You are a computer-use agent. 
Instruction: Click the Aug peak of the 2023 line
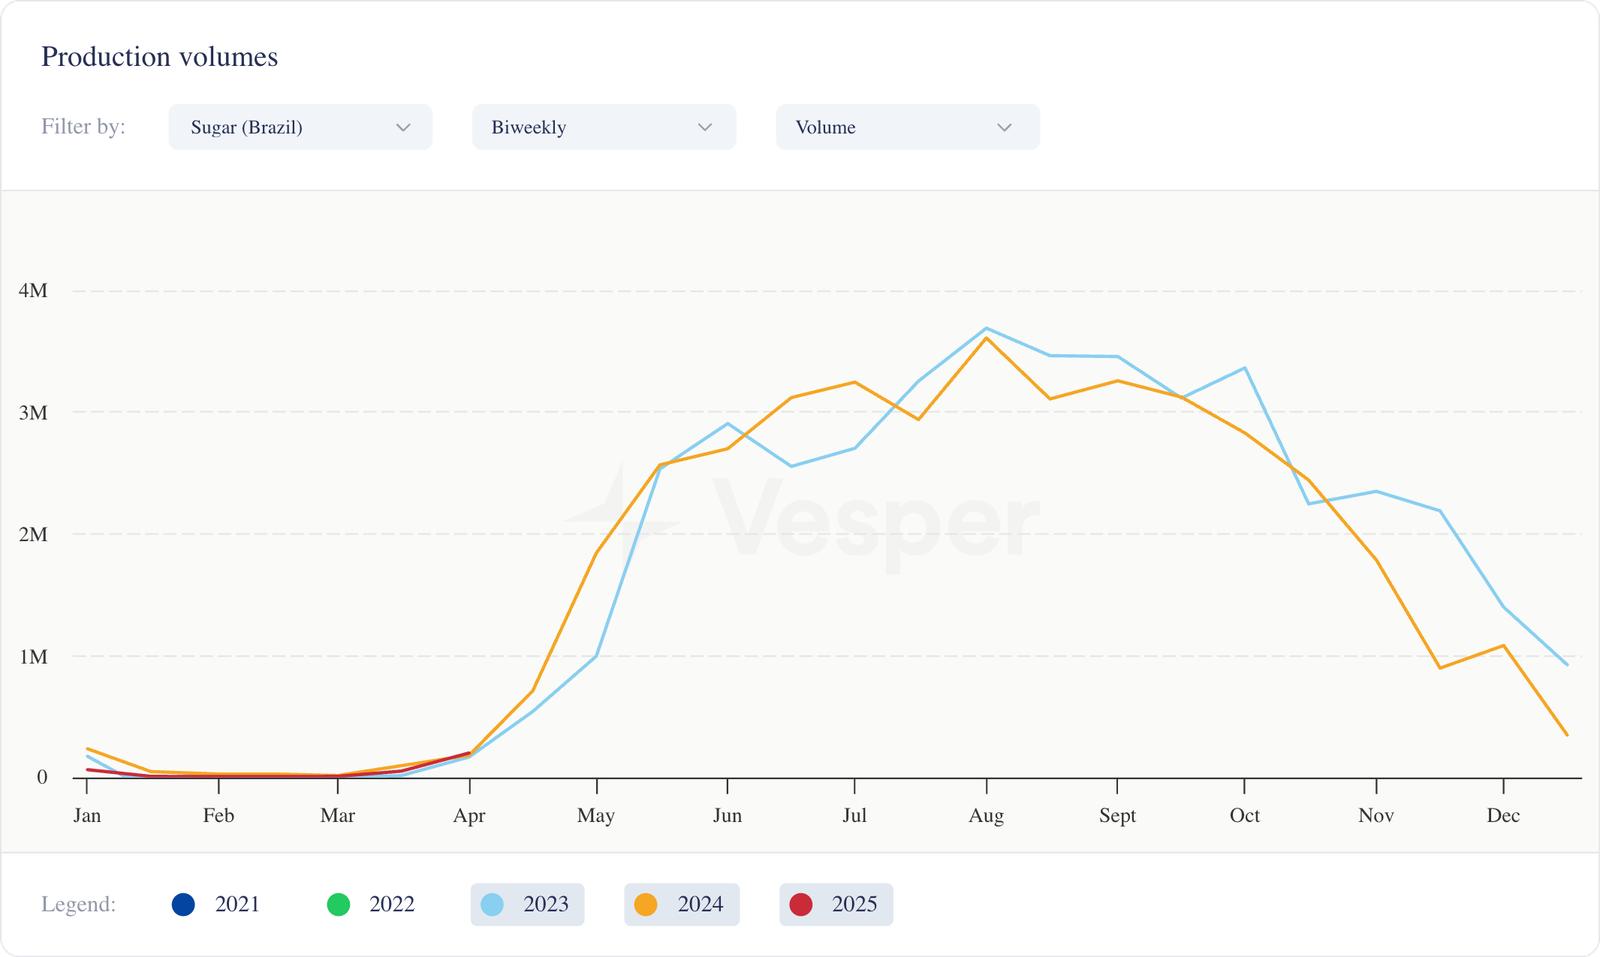point(987,328)
